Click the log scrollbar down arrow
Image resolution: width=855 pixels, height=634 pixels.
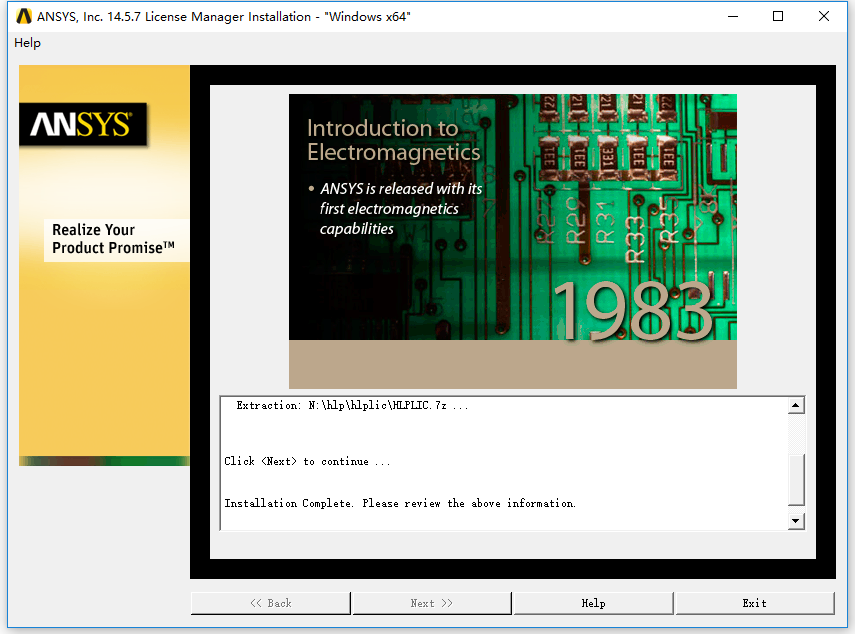pos(796,521)
